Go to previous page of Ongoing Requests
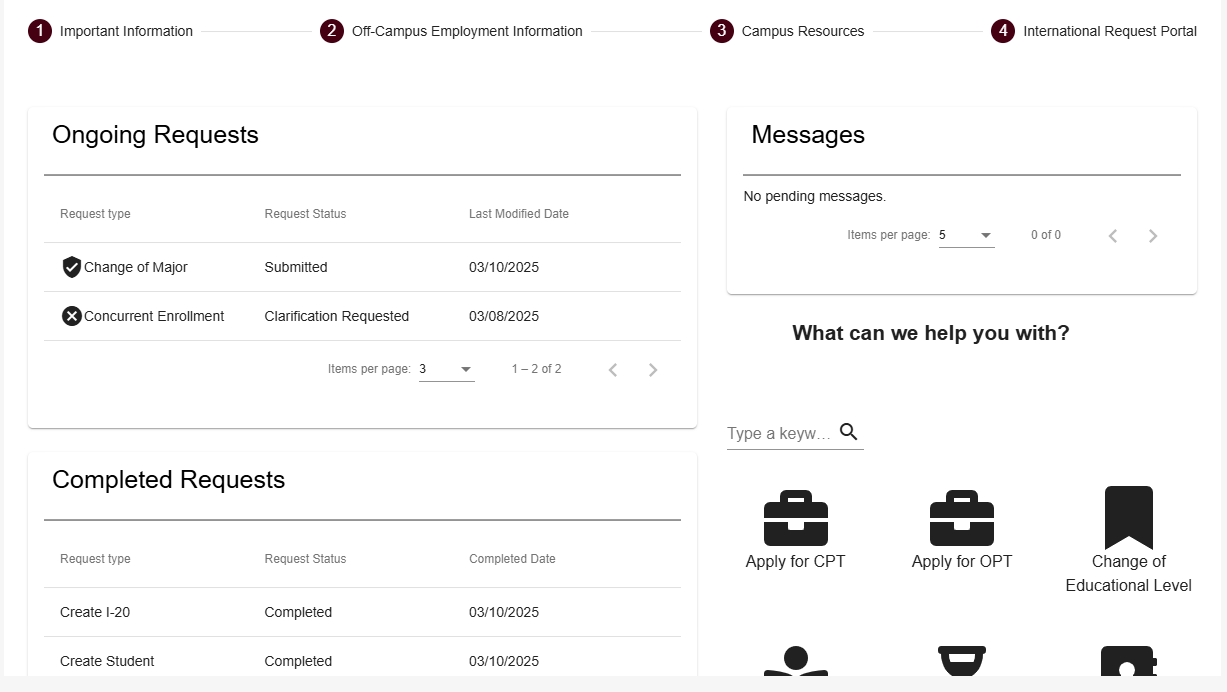This screenshot has width=1227, height=692. [613, 370]
